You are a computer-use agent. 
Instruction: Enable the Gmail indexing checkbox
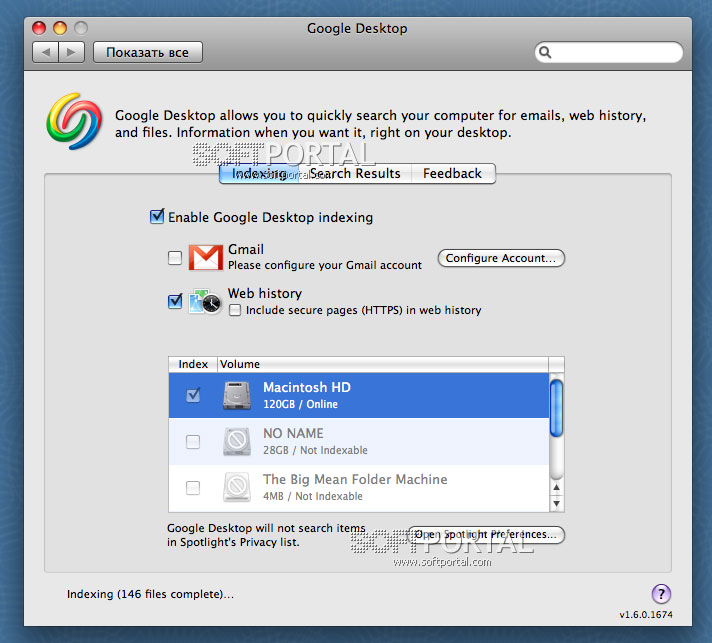(x=175, y=258)
